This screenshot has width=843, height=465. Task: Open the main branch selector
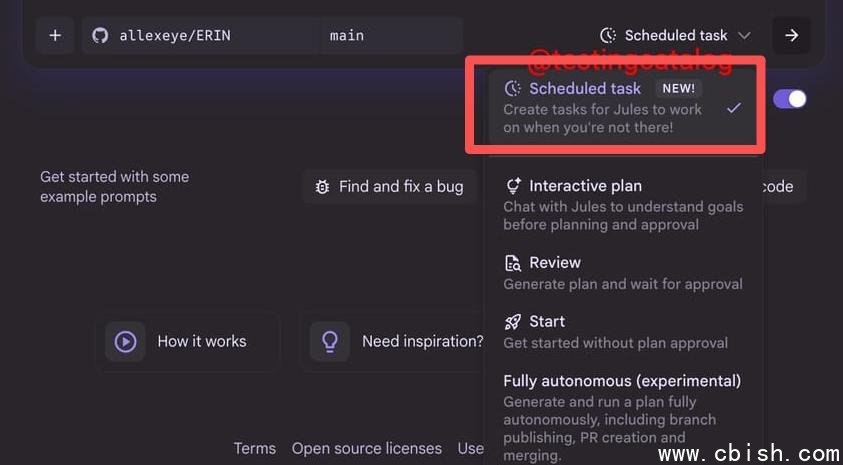(390, 35)
